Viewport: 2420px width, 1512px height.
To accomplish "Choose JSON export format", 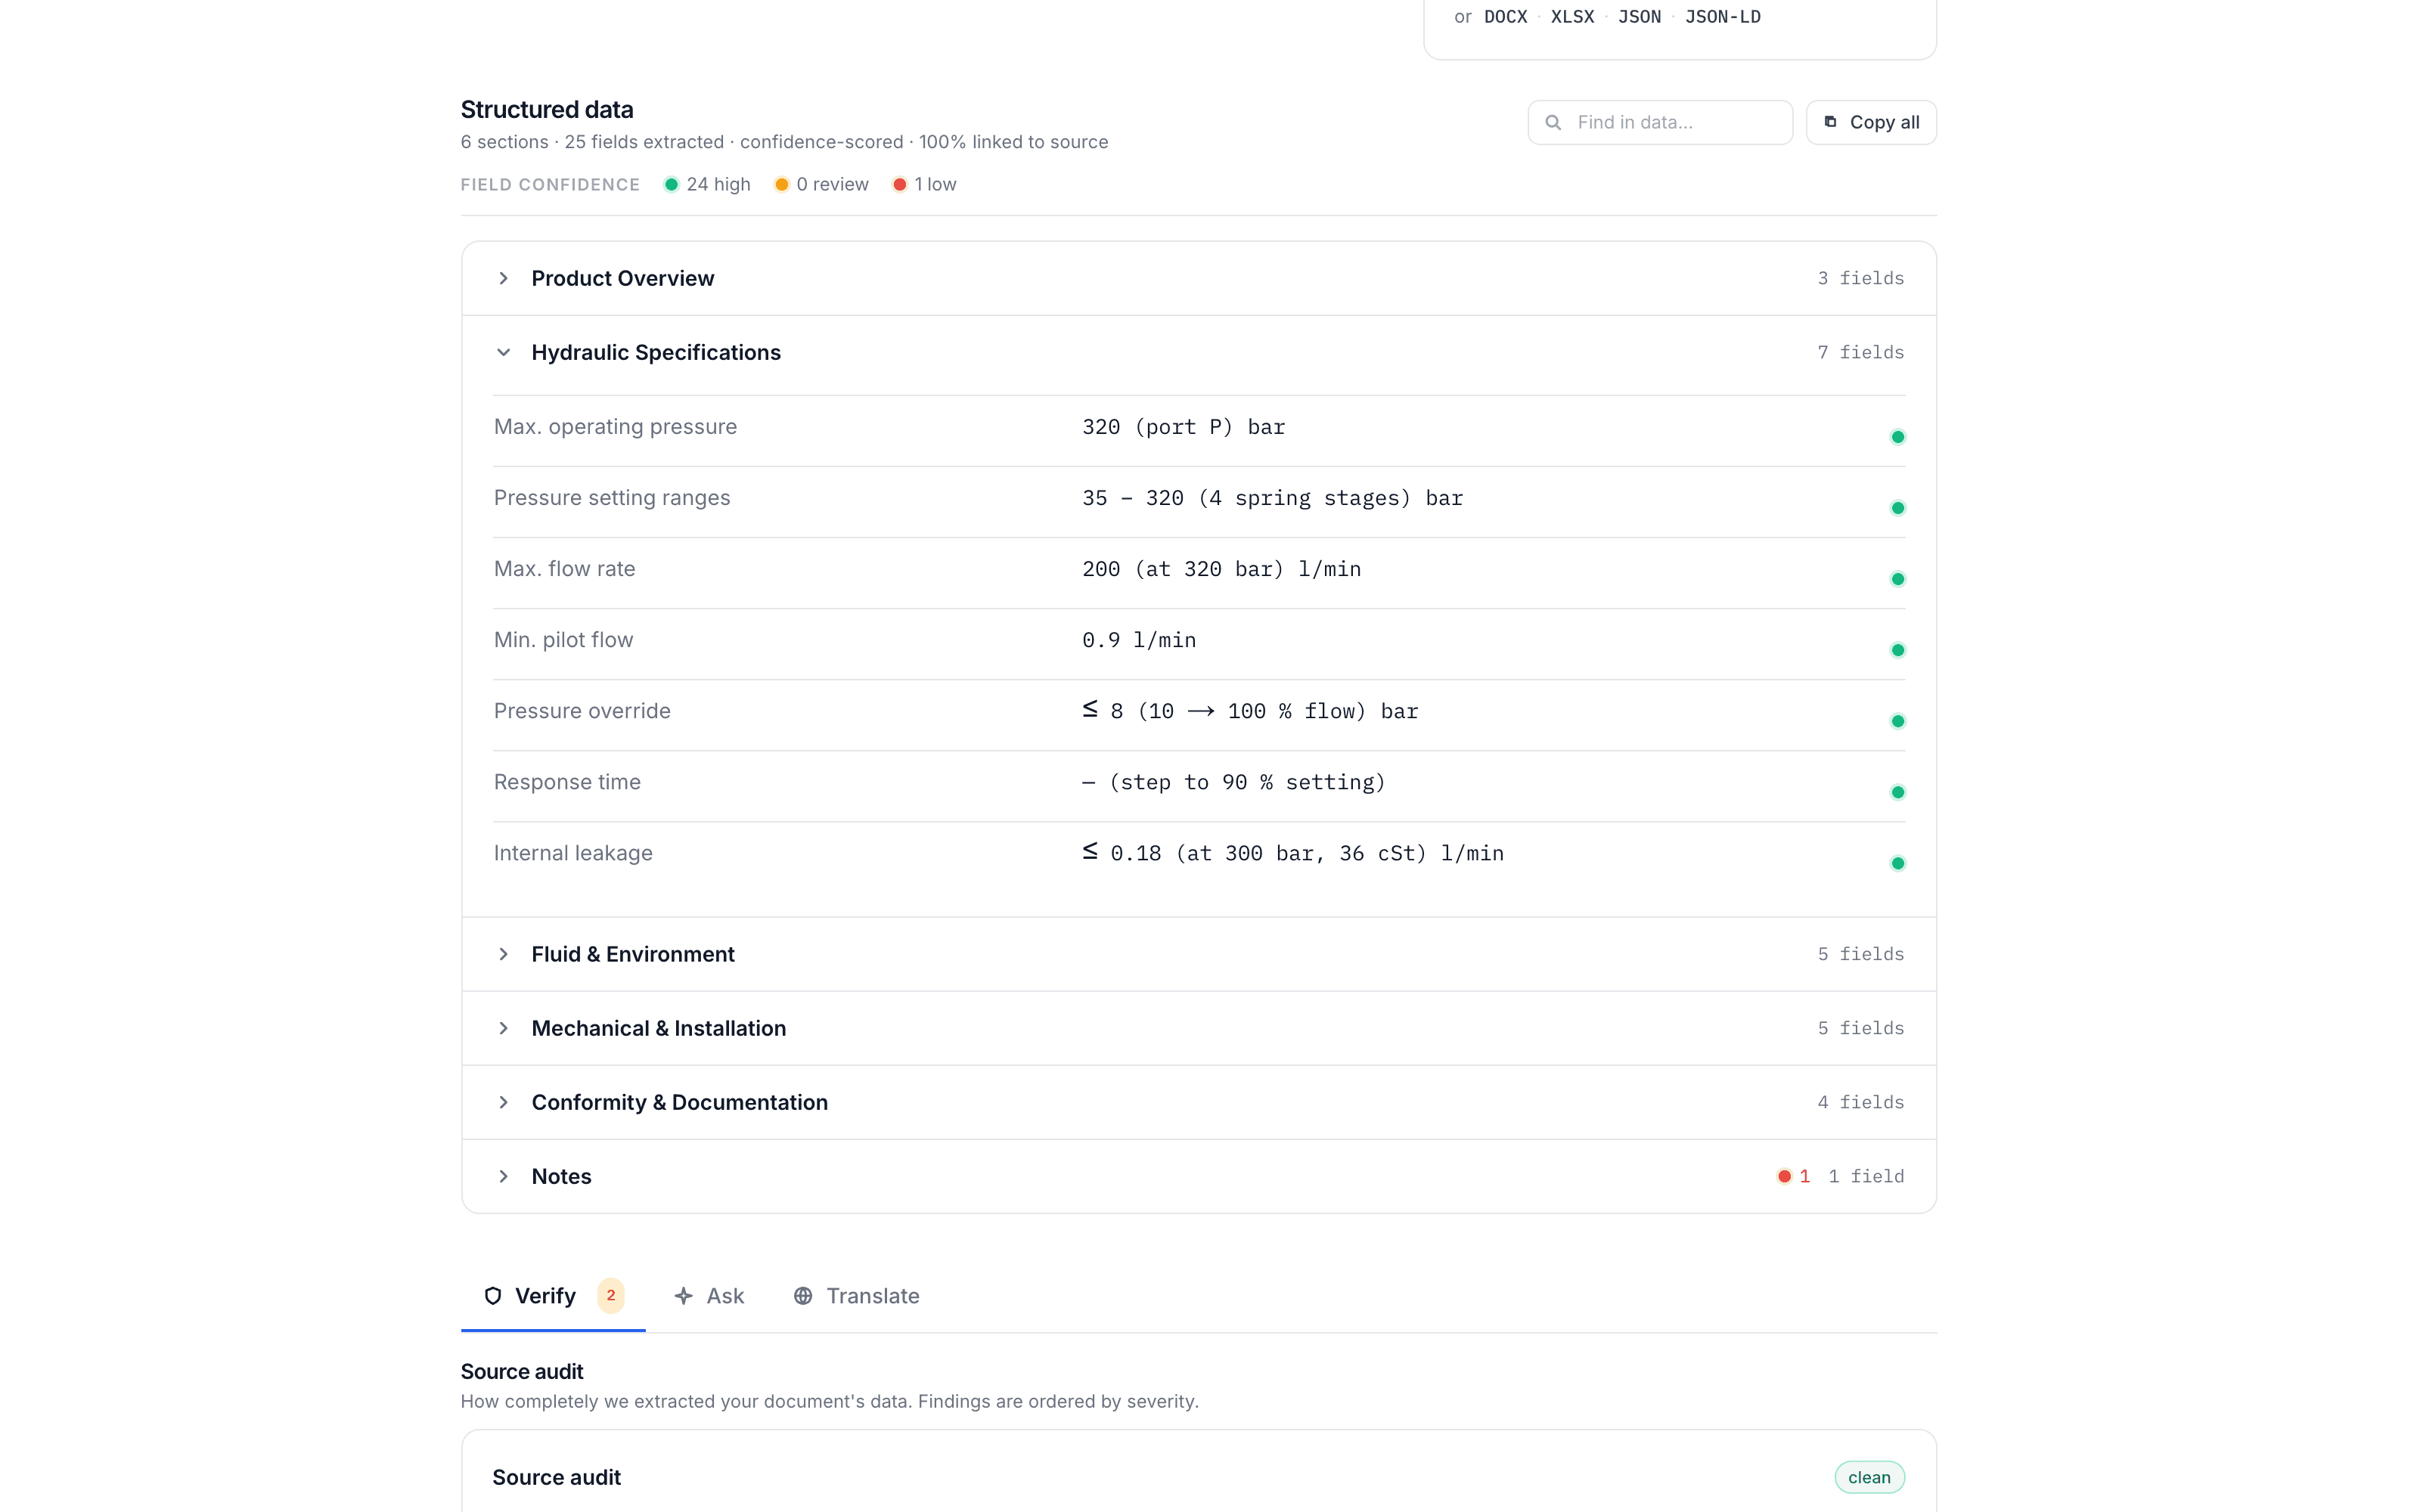I will [x=1639, y=17].
